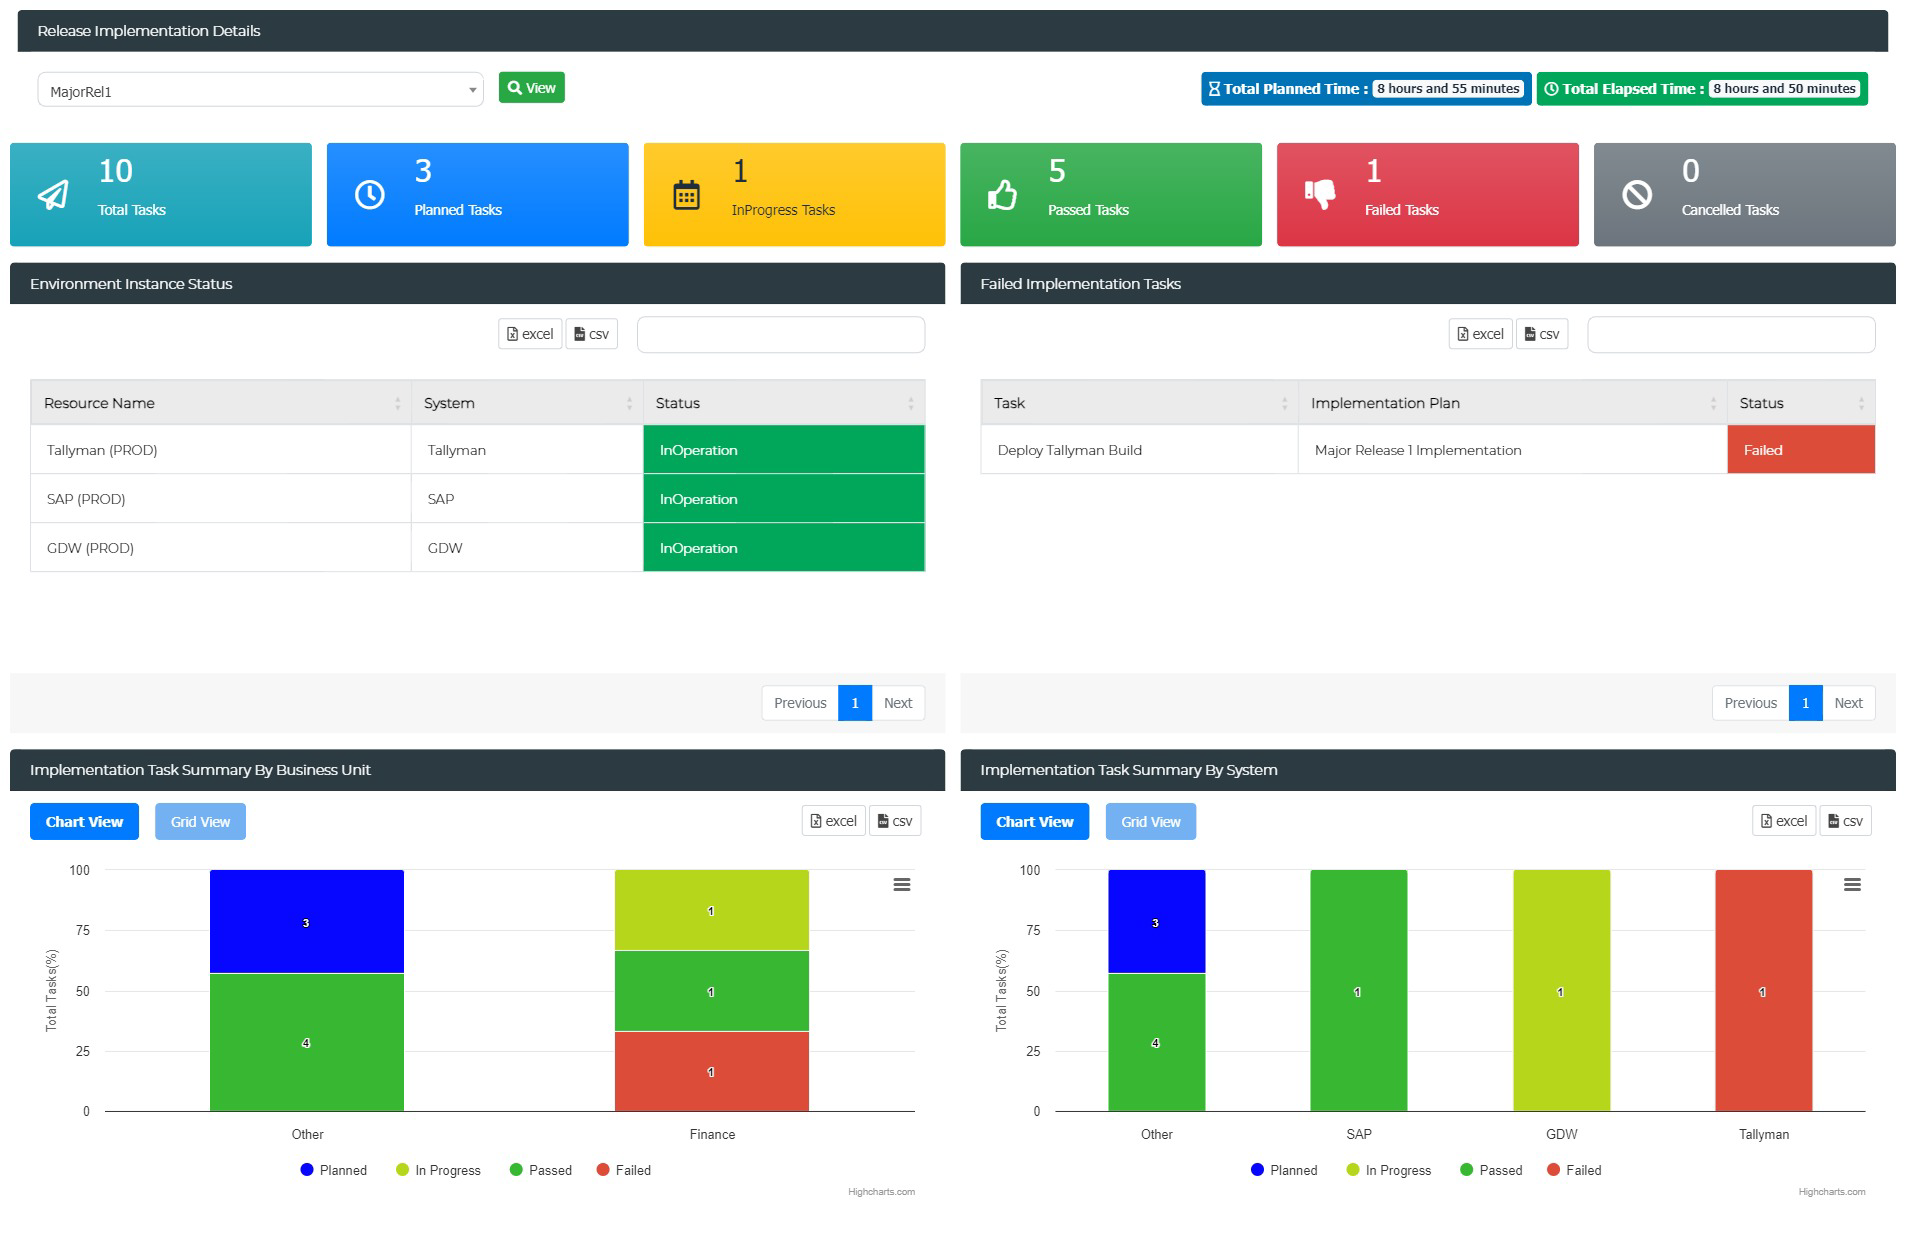Export System summary to excel
The height and width of the screenshot is (1245, 1906).
pos(1784,821)
